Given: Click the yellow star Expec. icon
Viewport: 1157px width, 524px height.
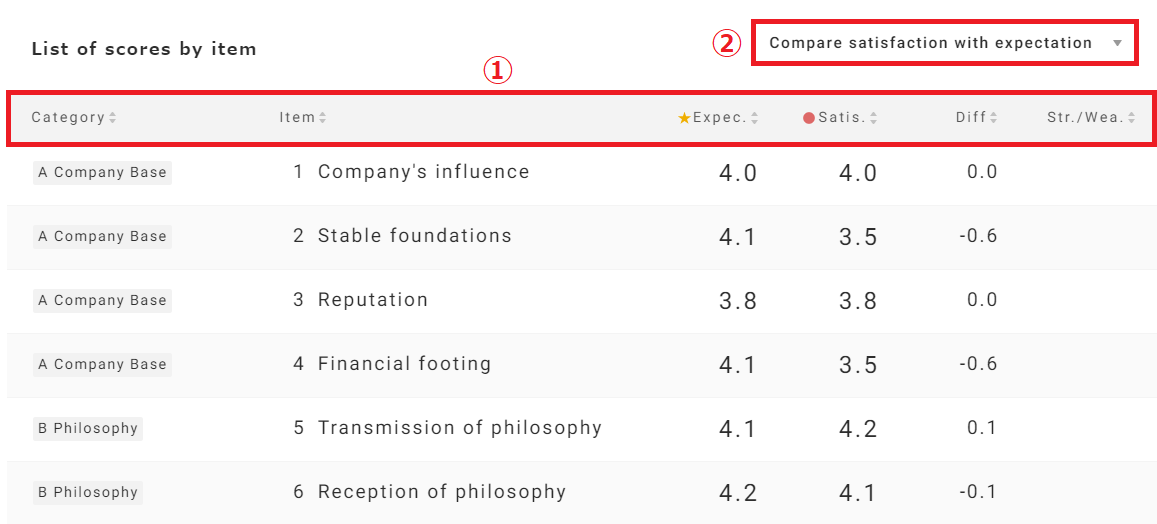Looking at the screenshot, I should coord(684,118).
